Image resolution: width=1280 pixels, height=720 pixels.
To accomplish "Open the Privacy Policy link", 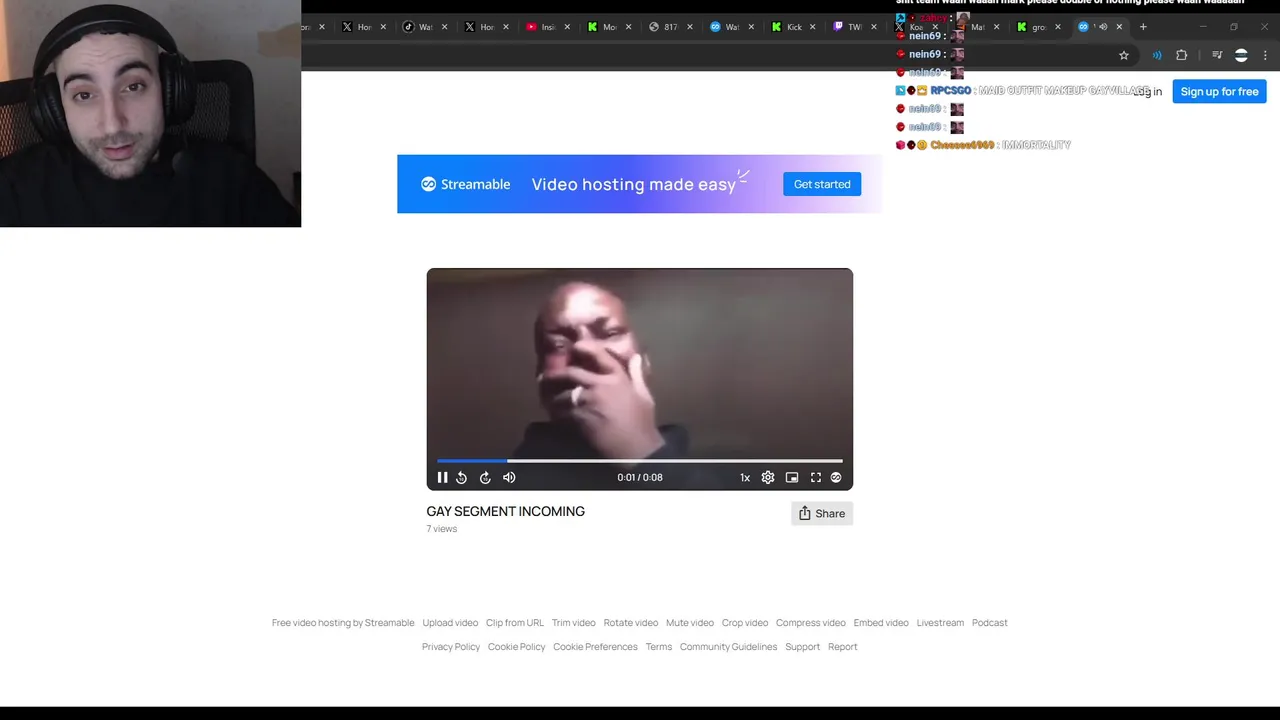I will (x=451, y=647).
